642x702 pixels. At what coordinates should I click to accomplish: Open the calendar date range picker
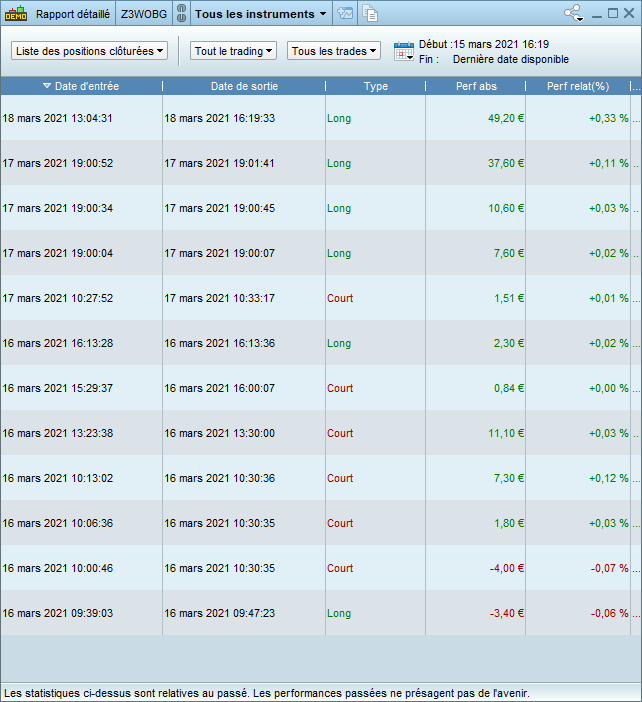pos(404,51)
